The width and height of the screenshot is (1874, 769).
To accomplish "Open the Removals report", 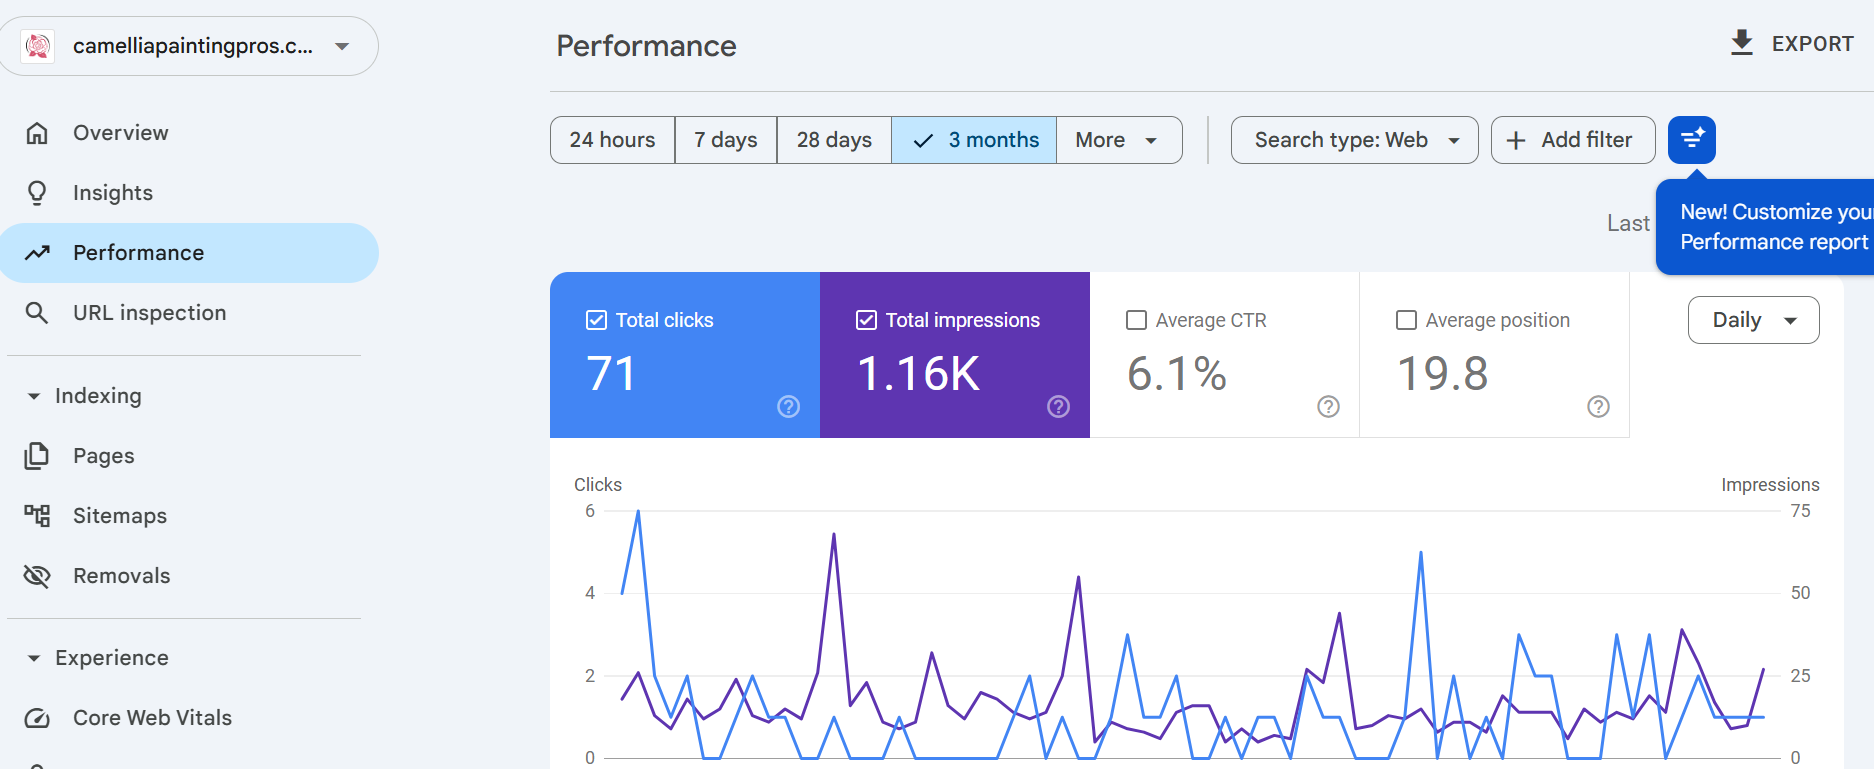I will point(189,576).
